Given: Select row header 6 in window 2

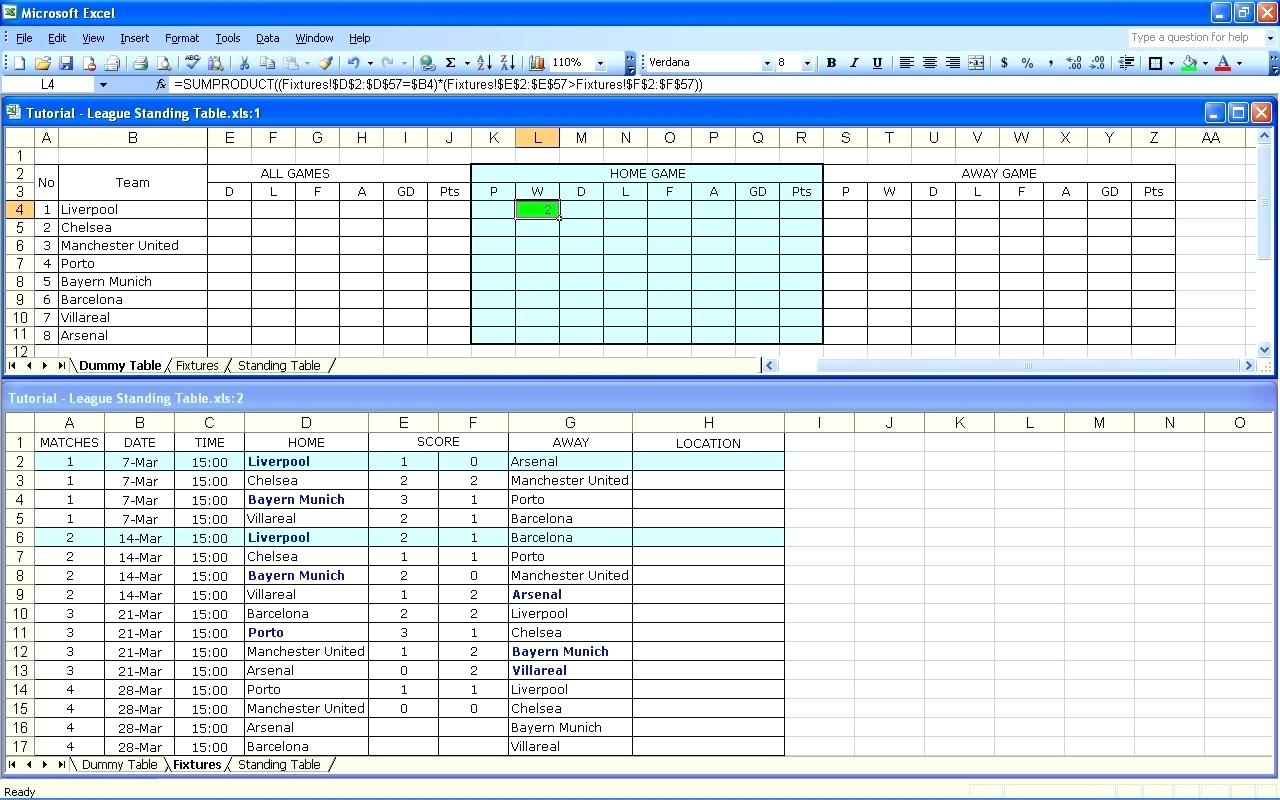Looking at the screenshot, I should pyautogui.click(x=19, y=538).
